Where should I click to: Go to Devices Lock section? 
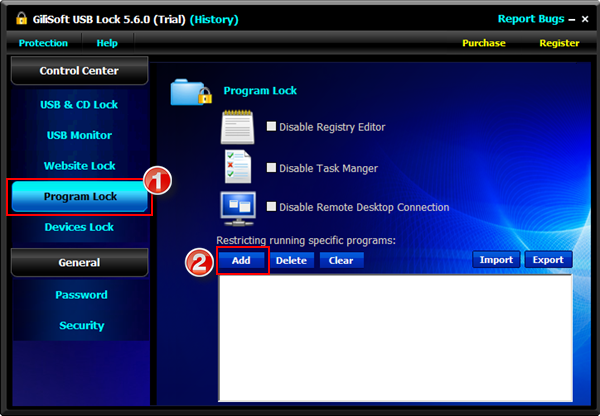(79, 227)
